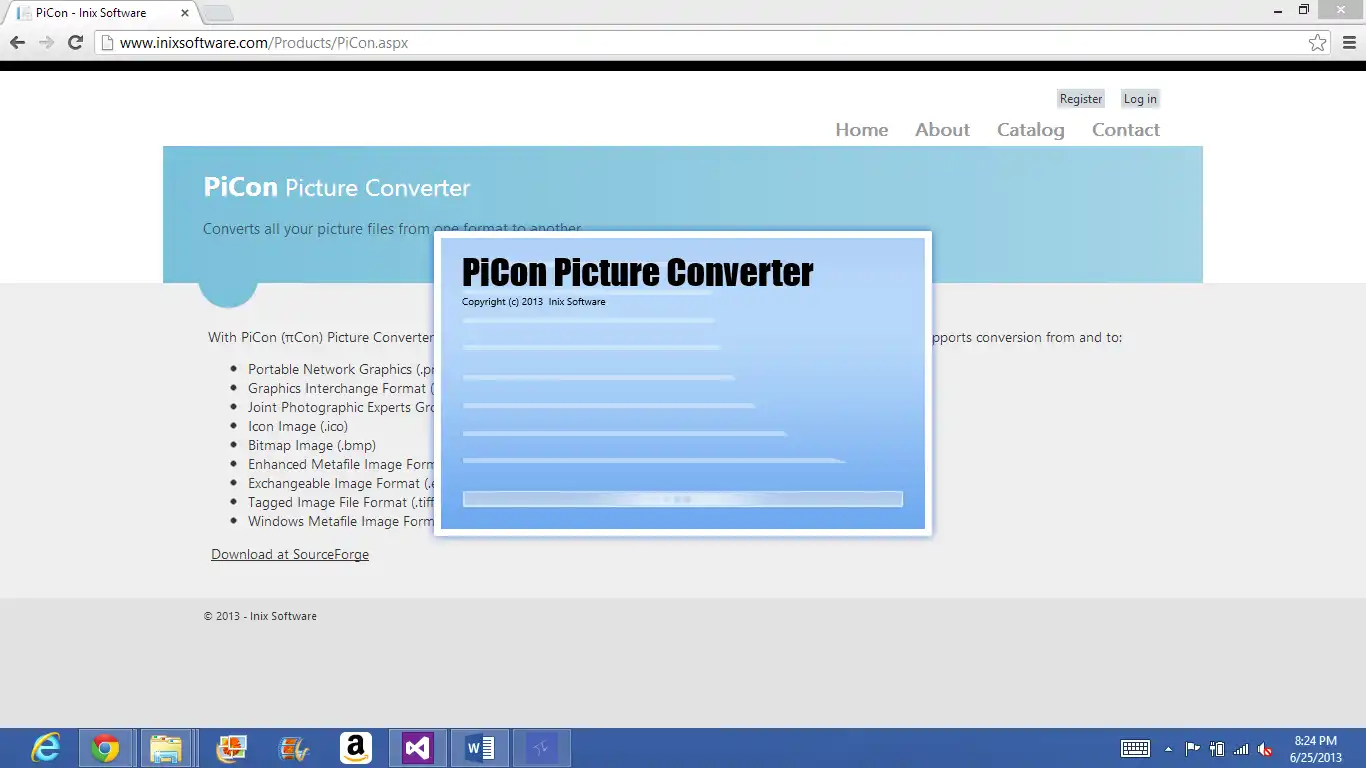This screenshot has width=1366, height=768.
Task: Switch to Google Chrome in the taskbar
Action: 106,748
